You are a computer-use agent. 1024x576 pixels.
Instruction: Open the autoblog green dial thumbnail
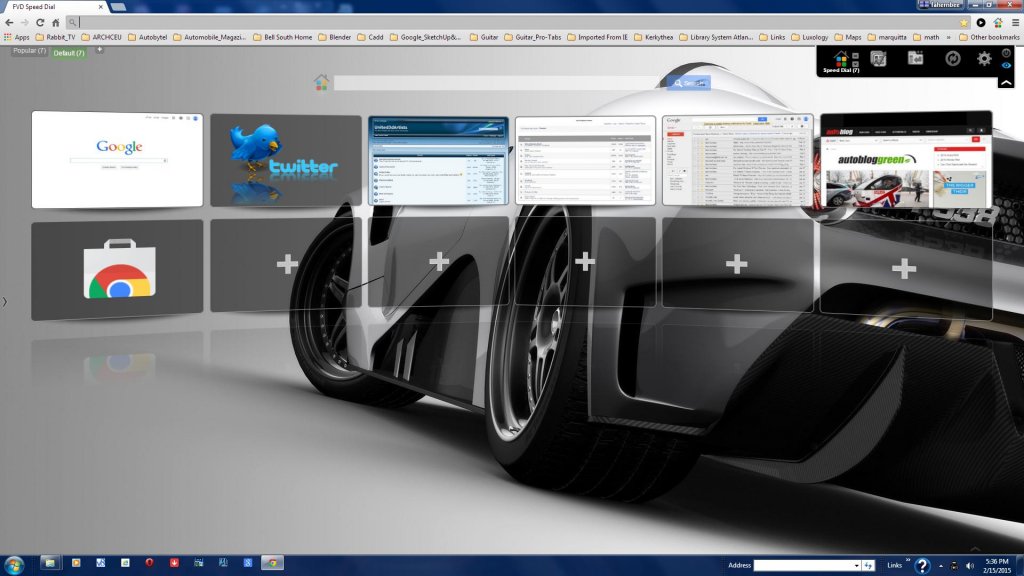(x=906, y=160)
